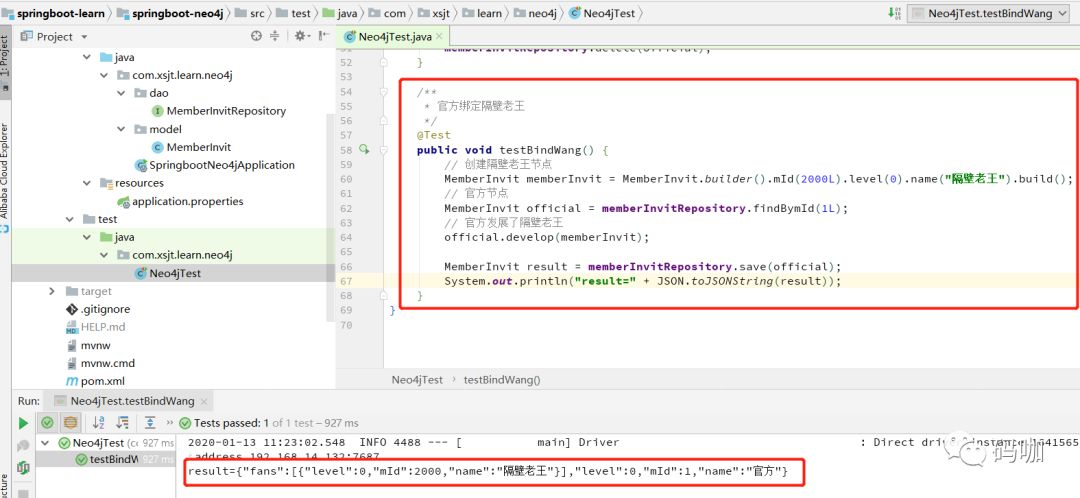Image resolution: width=1080 pixels, height=498 pixels.
Task: Expand the target folder
Action: tap(52, 291)
